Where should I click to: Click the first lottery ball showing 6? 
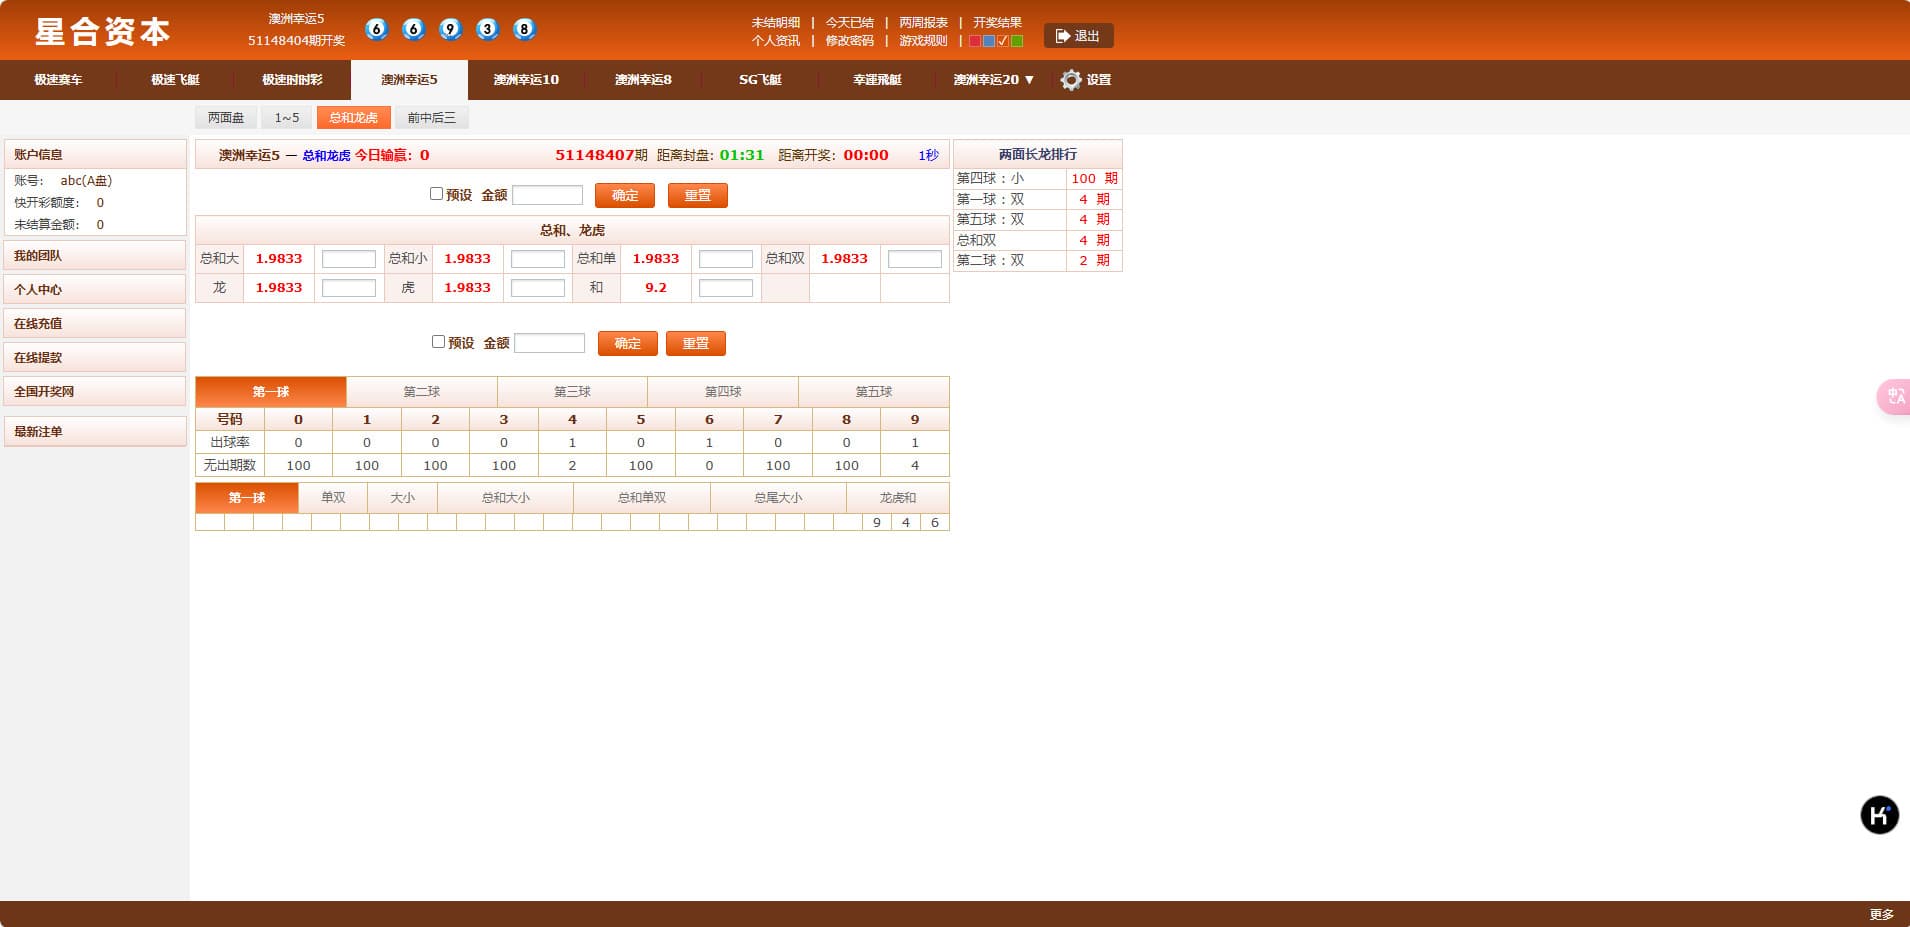(377, 29)
